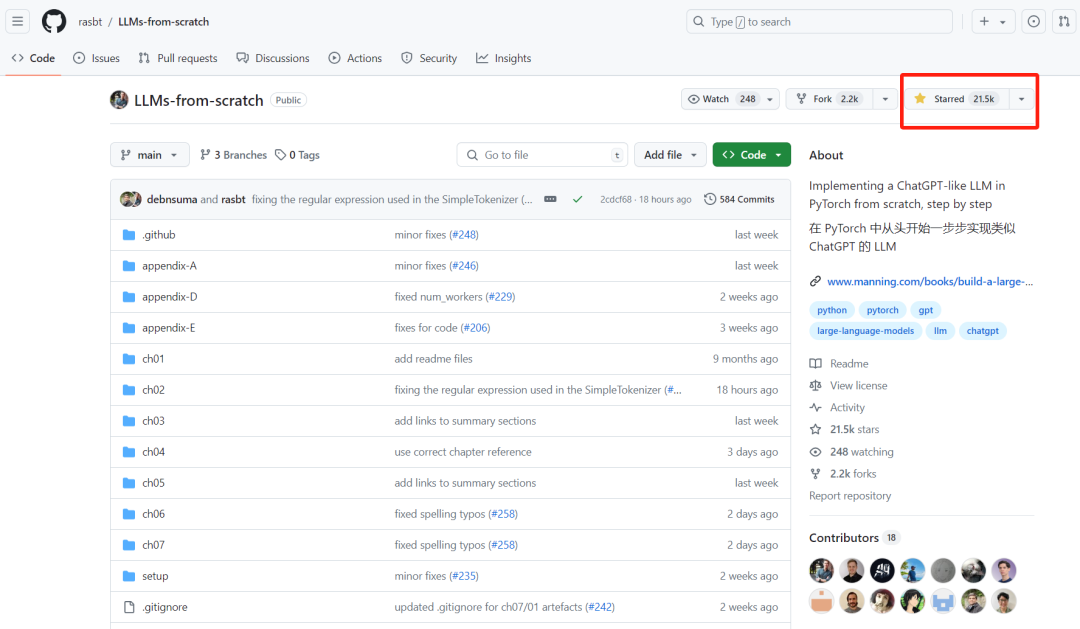Click the Readme book icon

coord(816,363)
